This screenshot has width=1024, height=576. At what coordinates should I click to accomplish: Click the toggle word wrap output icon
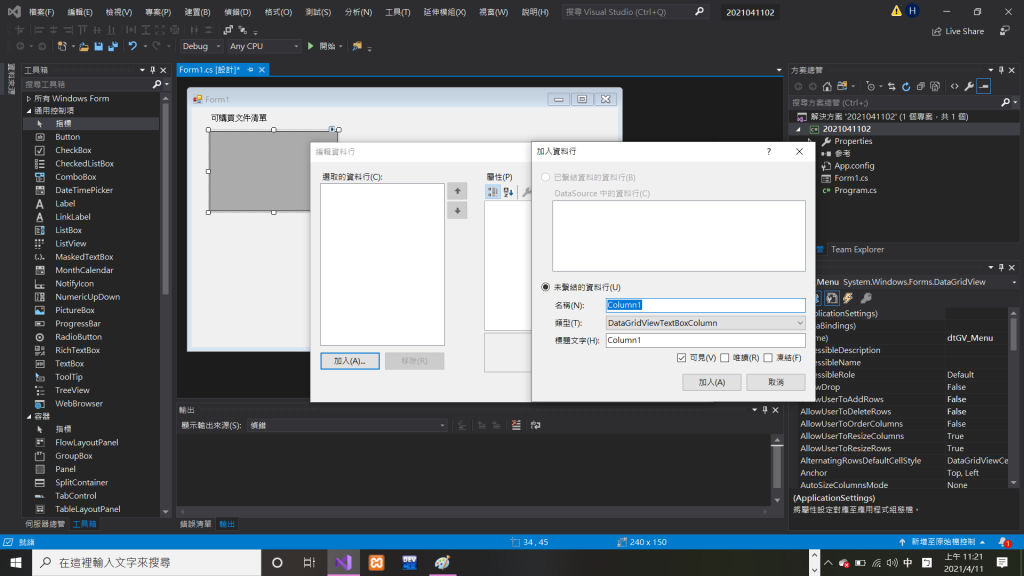click(536, 426)
